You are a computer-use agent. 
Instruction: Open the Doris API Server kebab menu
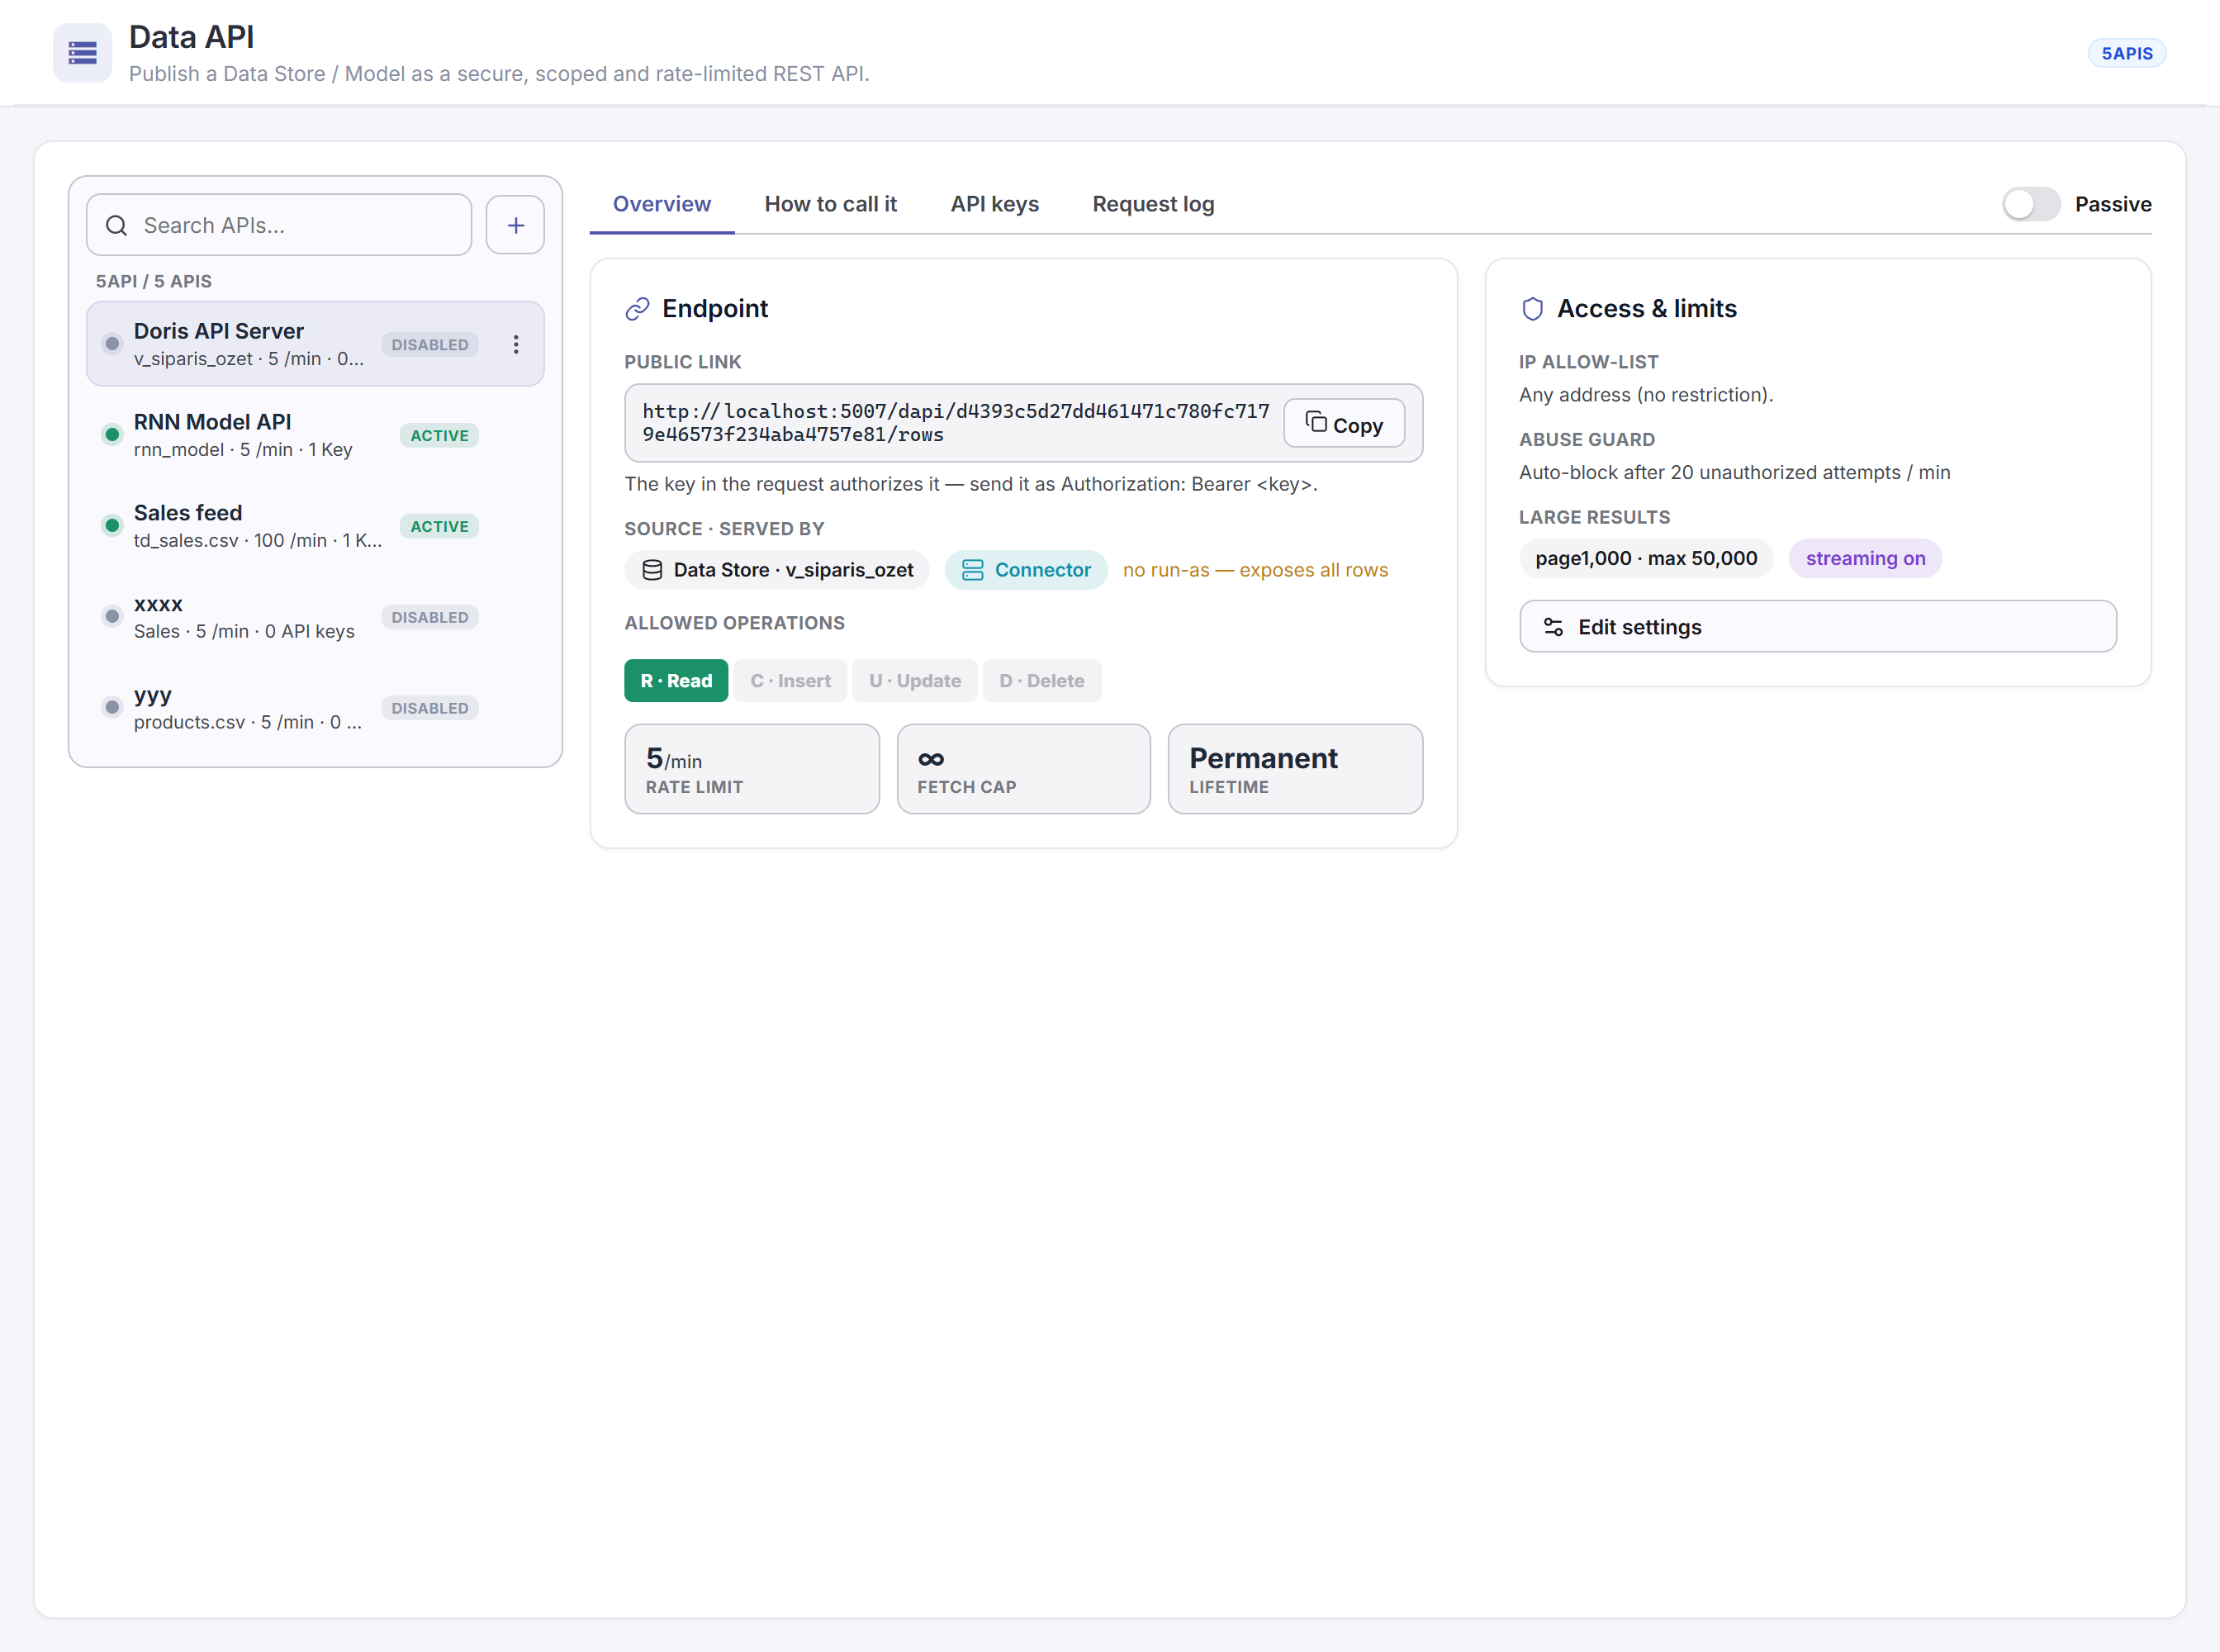tap(516, 344)
